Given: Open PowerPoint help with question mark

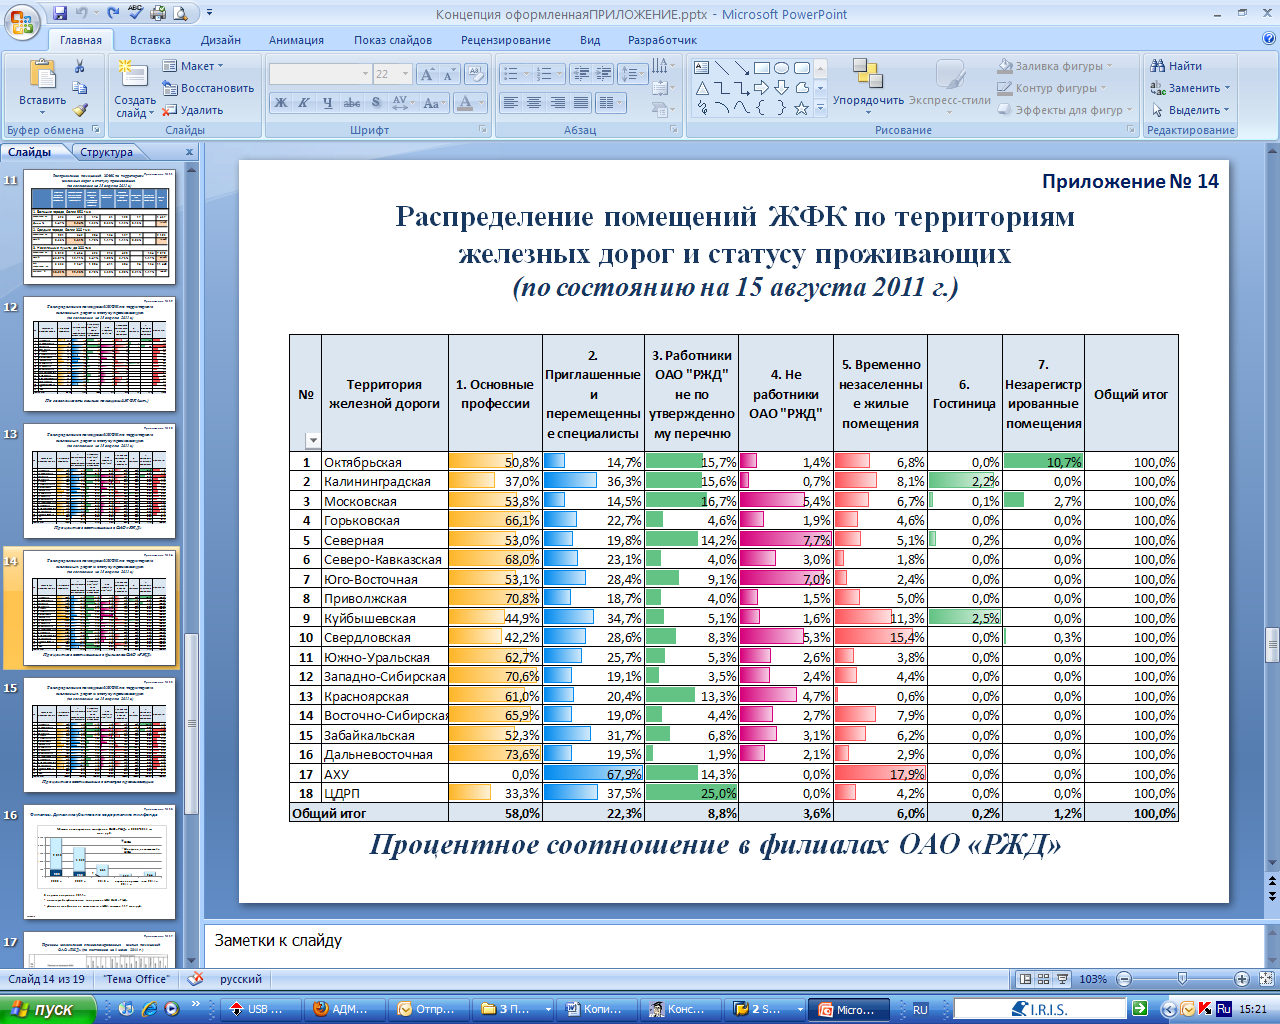Looking at the screenshot, I should [1269, 40].
